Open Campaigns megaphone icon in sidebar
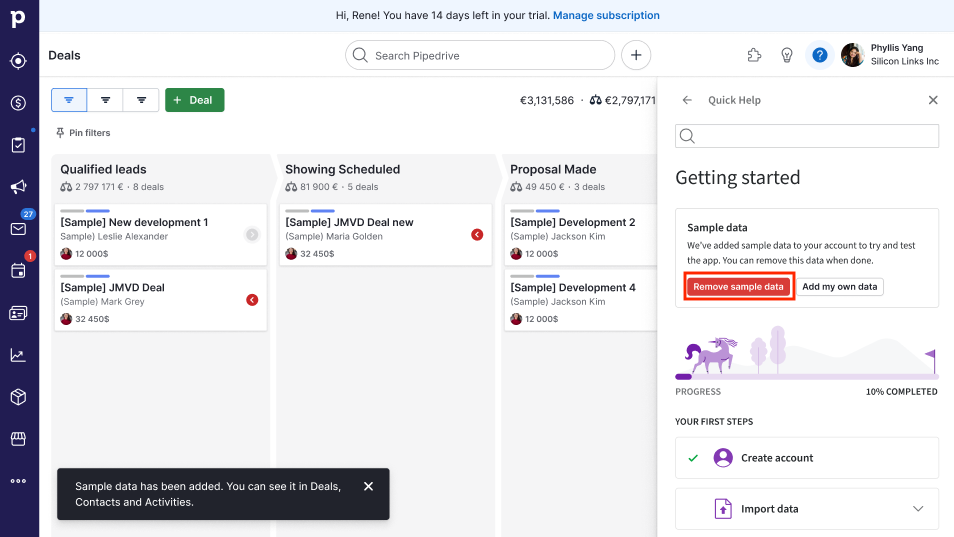954x537 pixels. [x=18, y=187]
